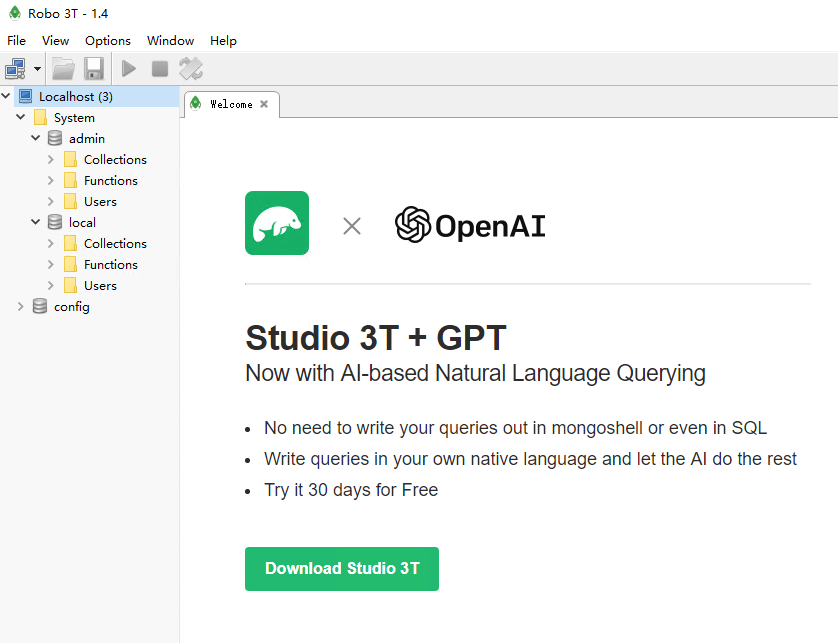Expand Collections under local
The image size is (838, 643).
(51, 243)
